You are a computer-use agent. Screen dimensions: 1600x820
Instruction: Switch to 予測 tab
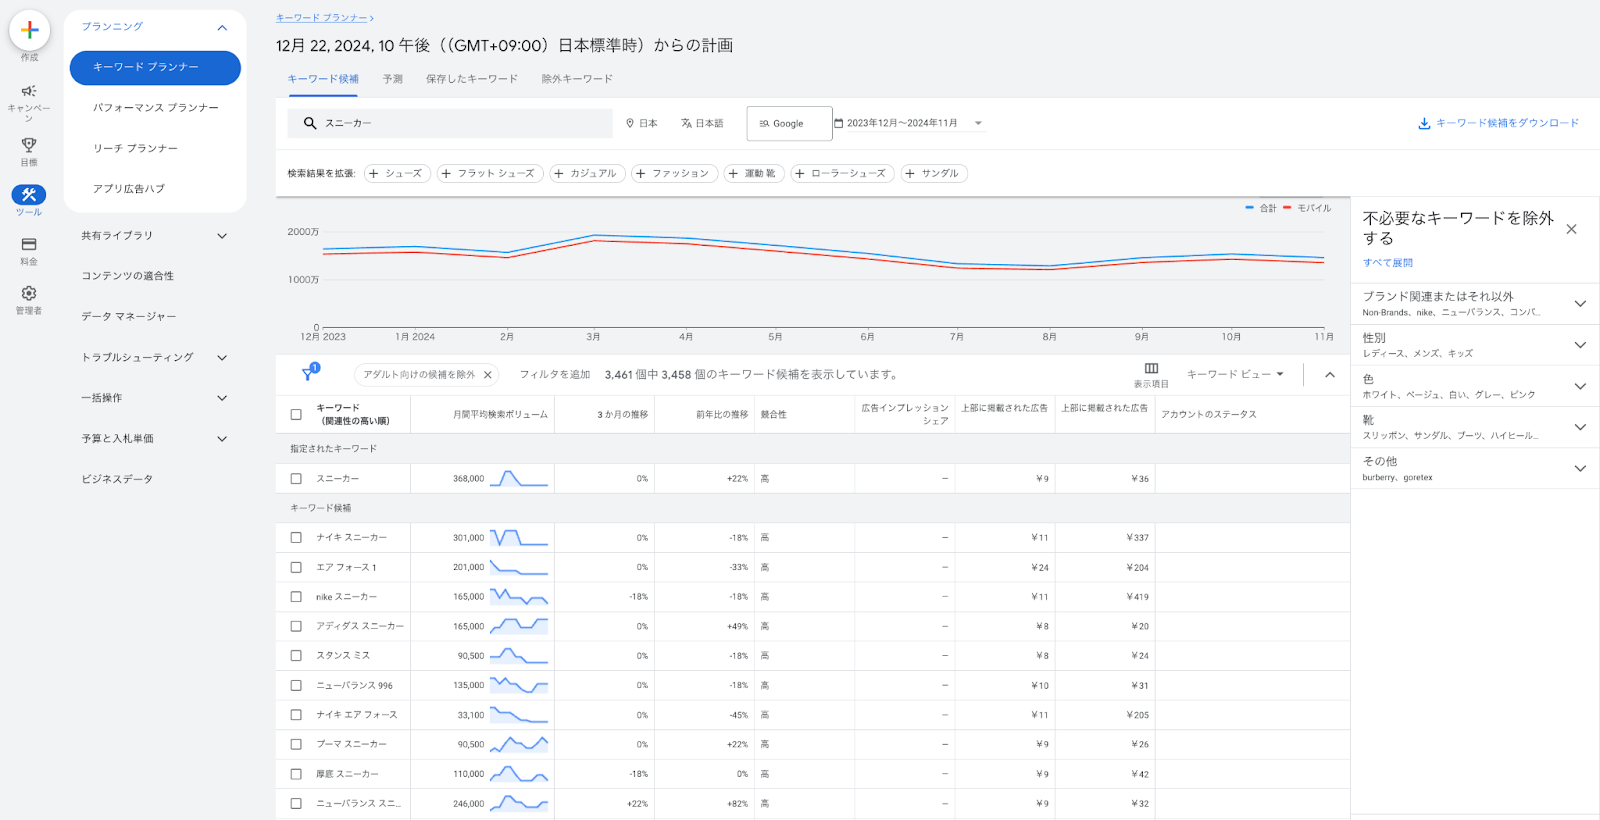point(392,79)
